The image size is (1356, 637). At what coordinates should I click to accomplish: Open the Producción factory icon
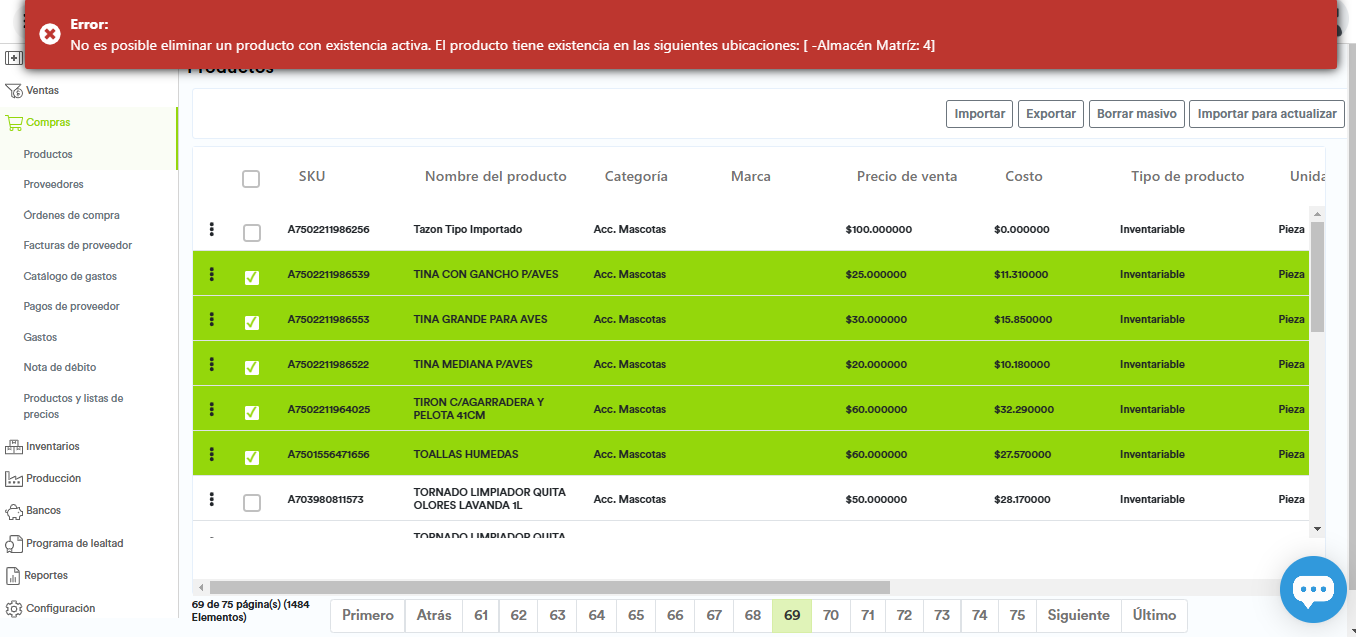(14, 479)
